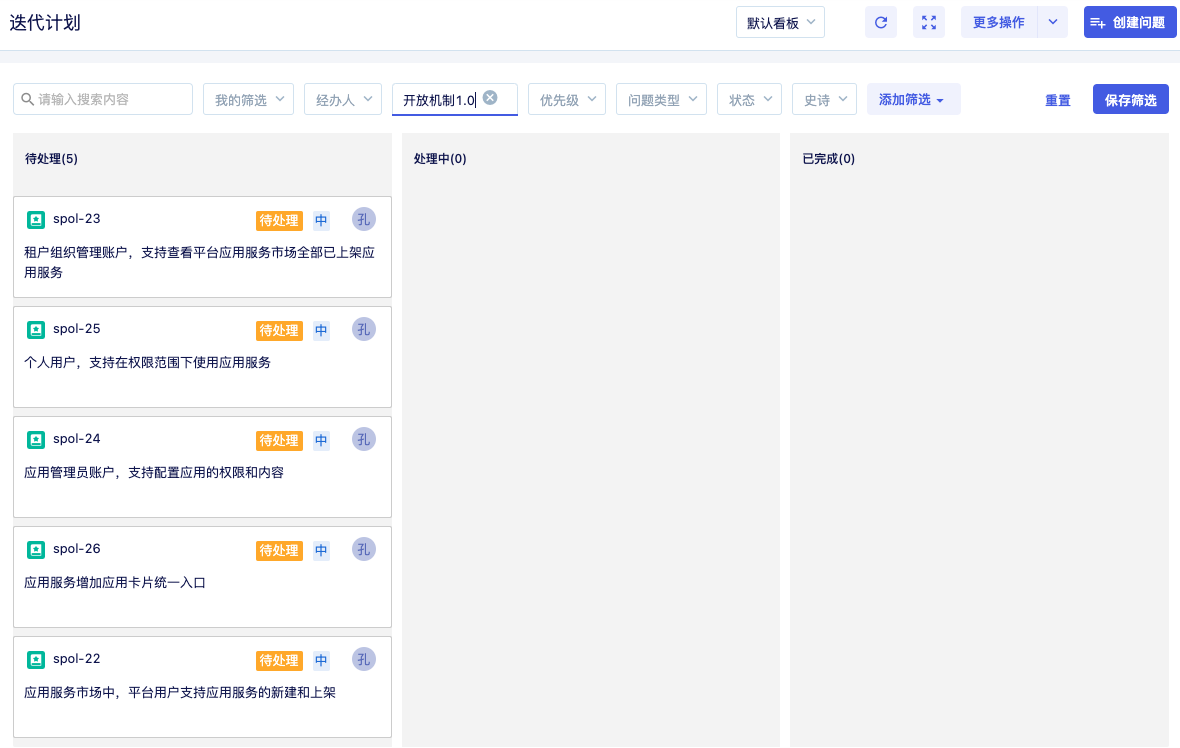Click the refresh board icon
Image resolution: width=1180 pixels, height=748 pixels.
click(x=880, y=23)
